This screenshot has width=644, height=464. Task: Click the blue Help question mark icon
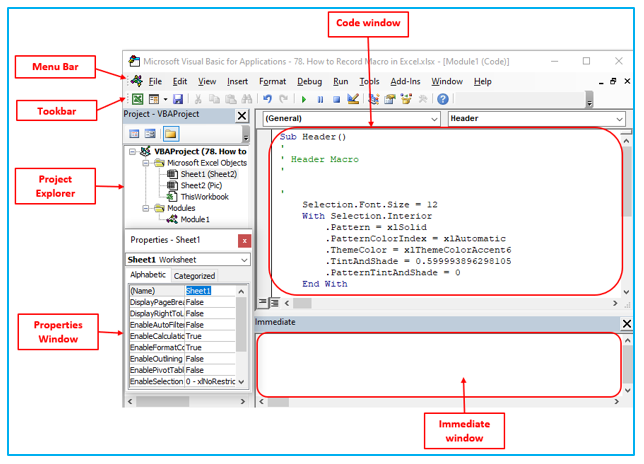click(x=443, y=99)
